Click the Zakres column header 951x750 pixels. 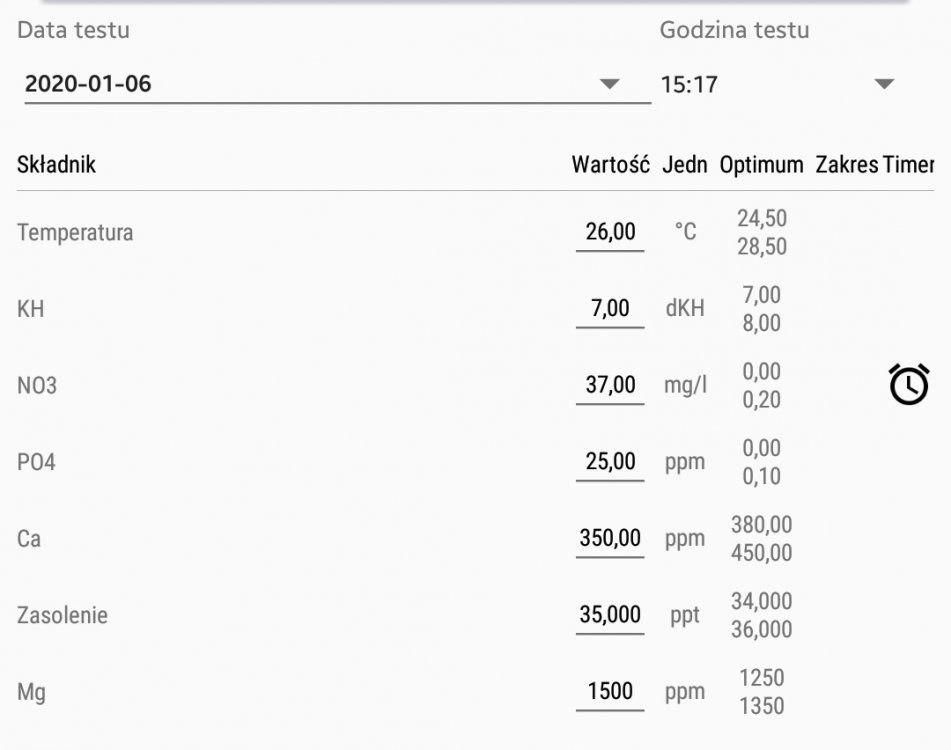point(846,165)
